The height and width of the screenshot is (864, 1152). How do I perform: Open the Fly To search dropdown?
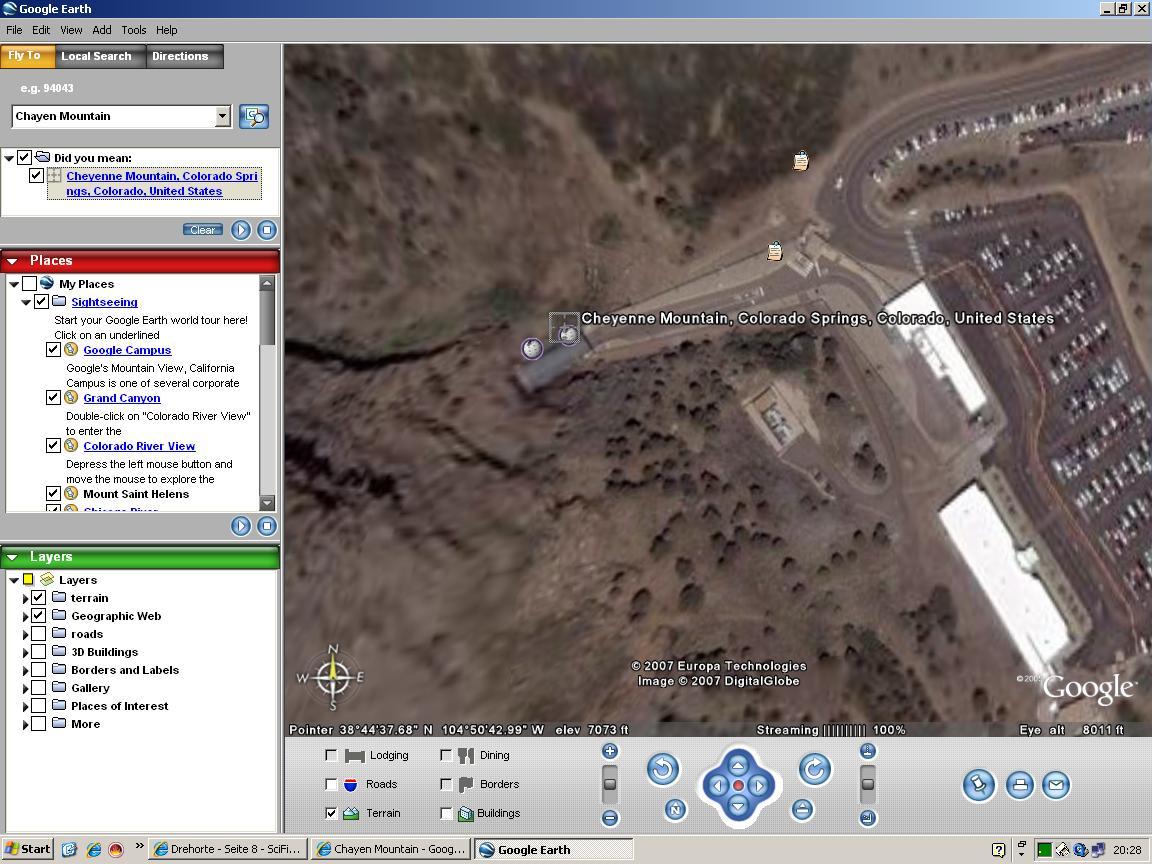pyautogui.click(x=222, y=117)
